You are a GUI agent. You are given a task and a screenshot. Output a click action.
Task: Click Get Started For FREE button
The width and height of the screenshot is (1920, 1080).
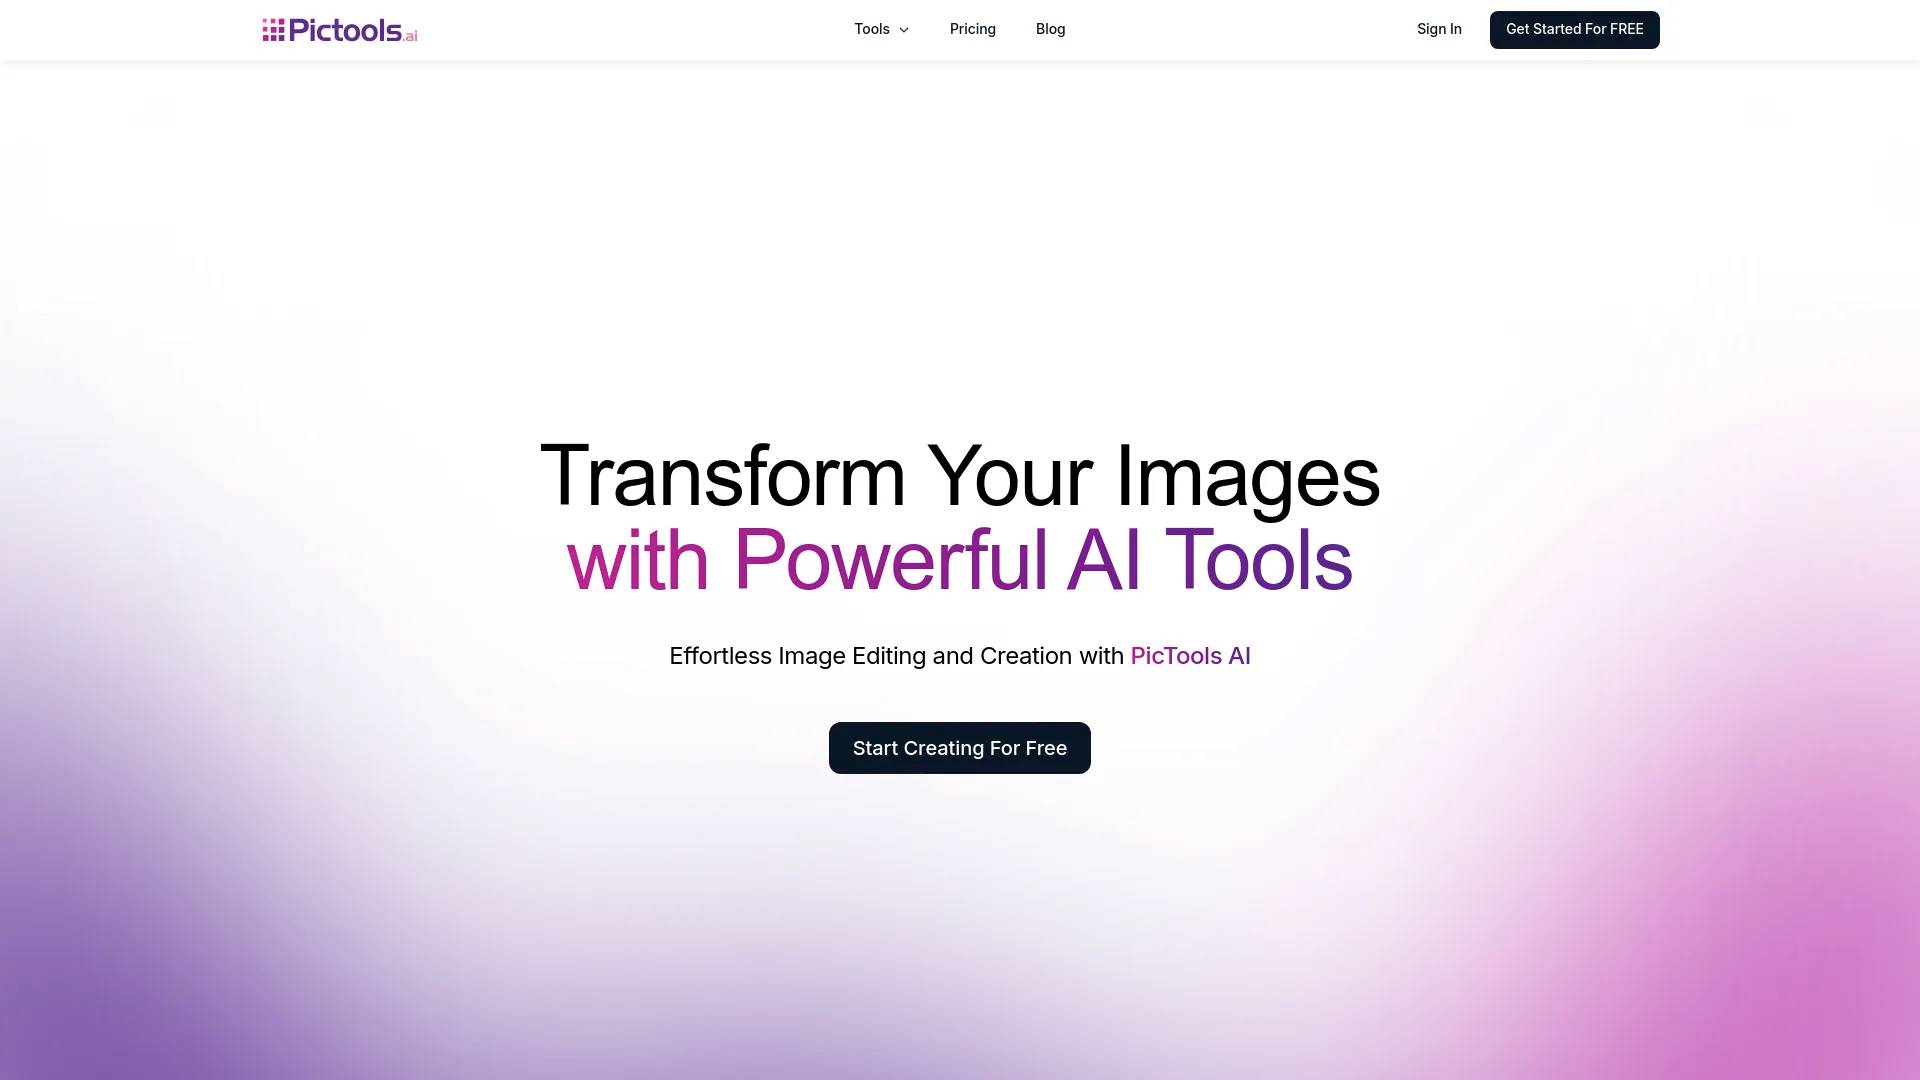click(1575, 29)
